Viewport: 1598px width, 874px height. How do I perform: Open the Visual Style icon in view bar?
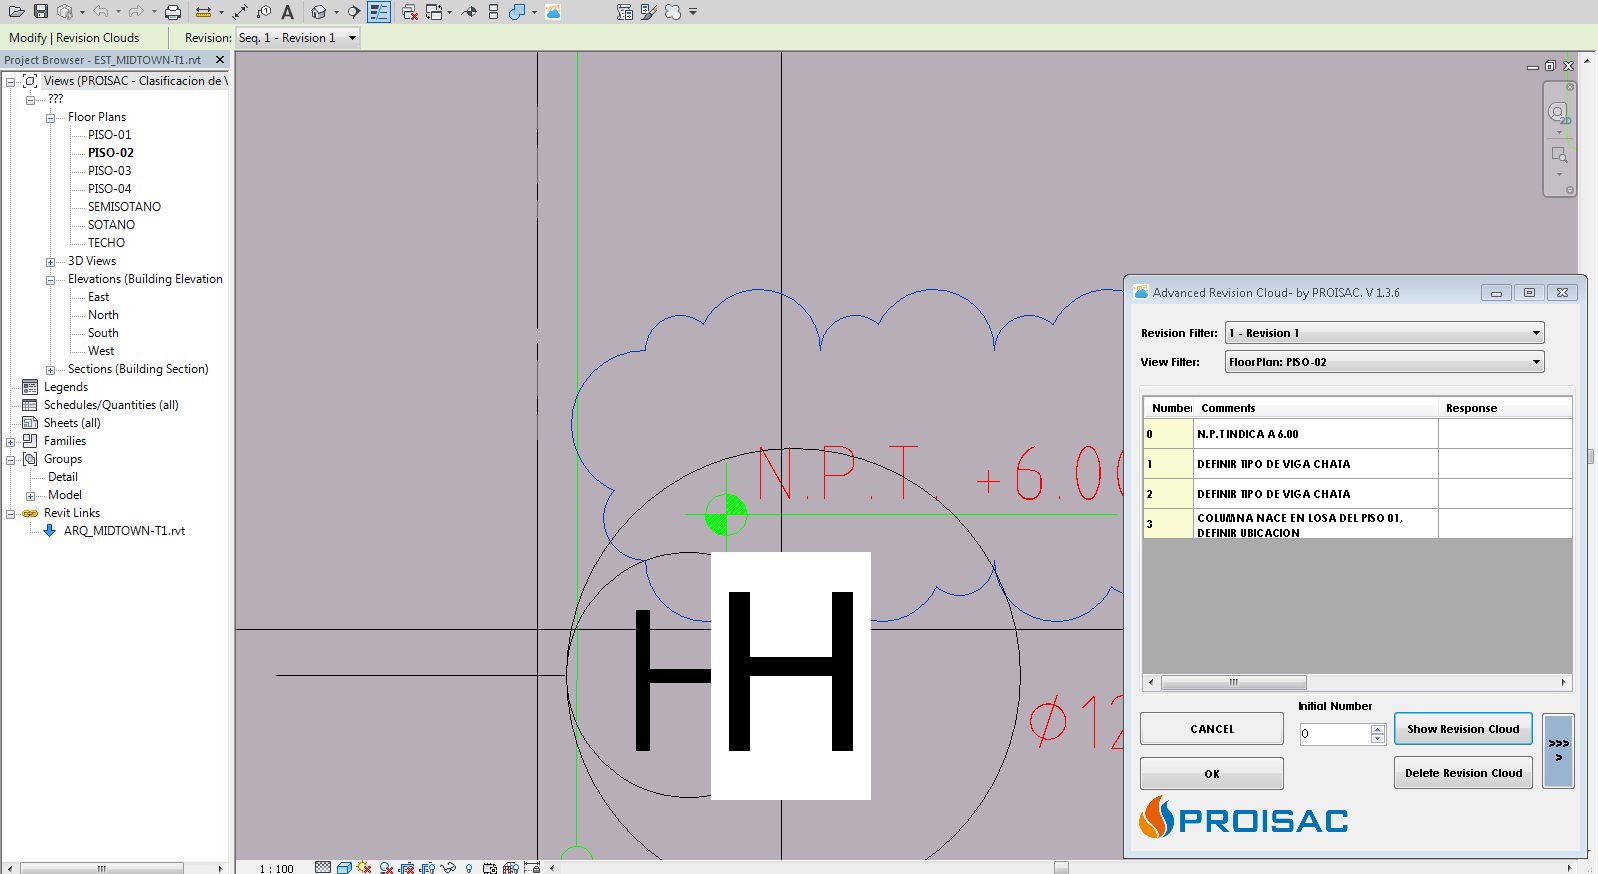344,867
